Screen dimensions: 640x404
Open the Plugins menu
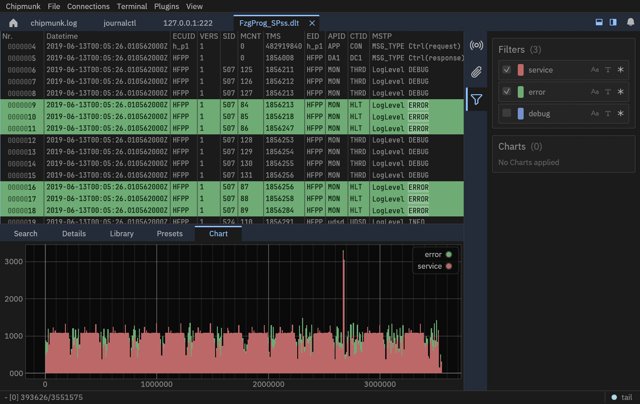(166, 6)
